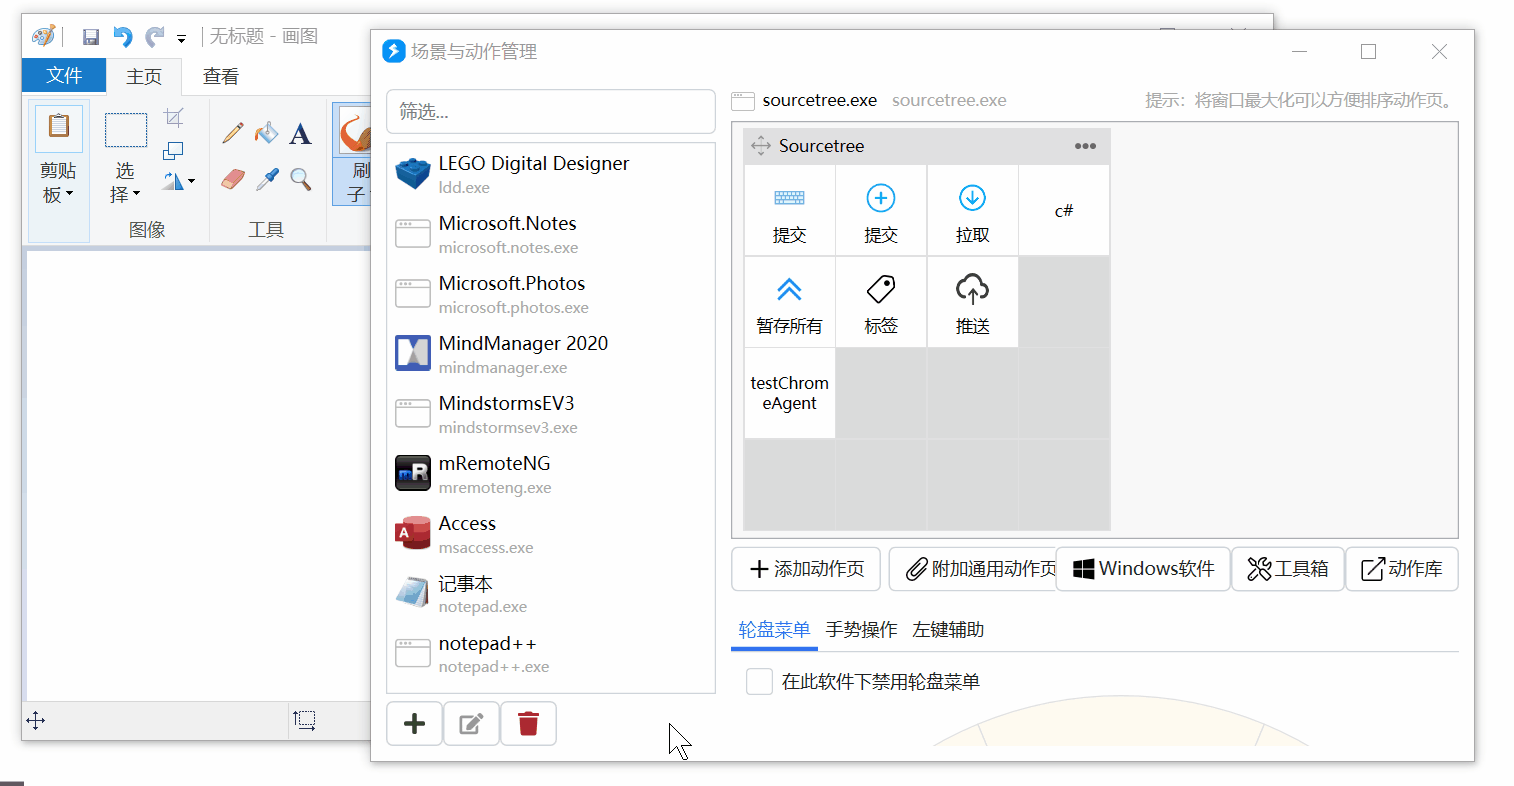
Task: Open the 动作库 button
Action: click(x=1402, y=569)
